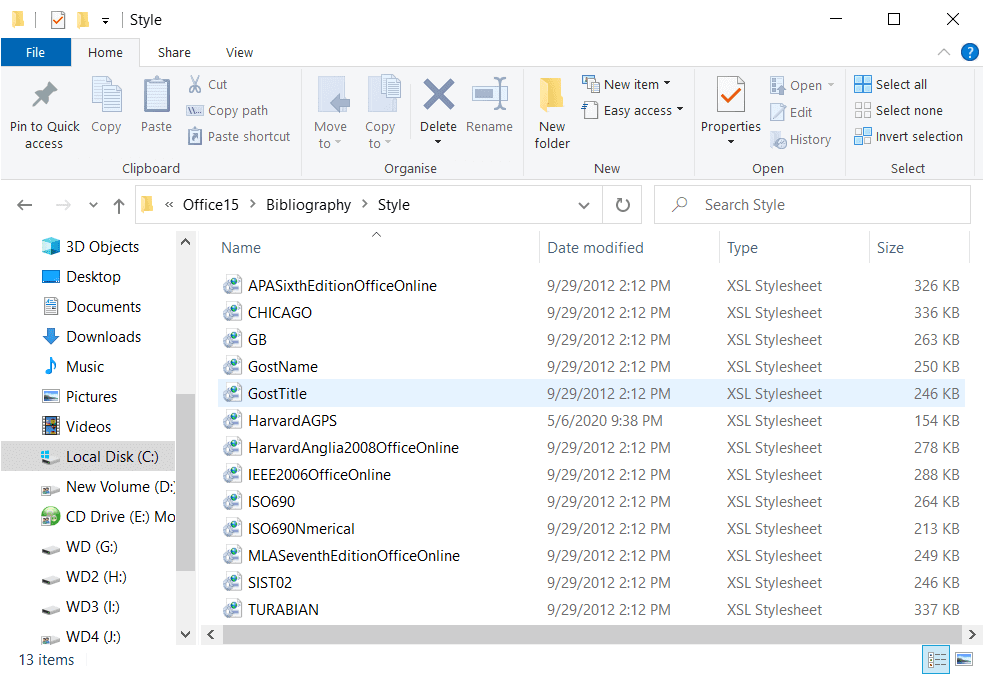
Task: Open the Quick Access Toolbar customize arrow
Action: 105,21
